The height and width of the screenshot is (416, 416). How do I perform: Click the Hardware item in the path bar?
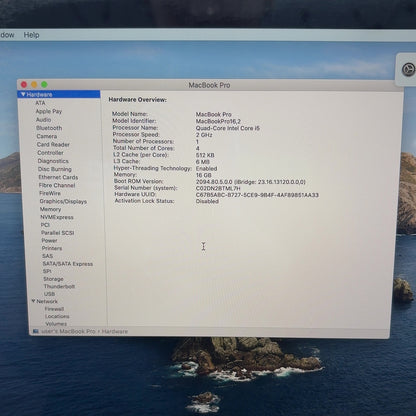point(115,331)
